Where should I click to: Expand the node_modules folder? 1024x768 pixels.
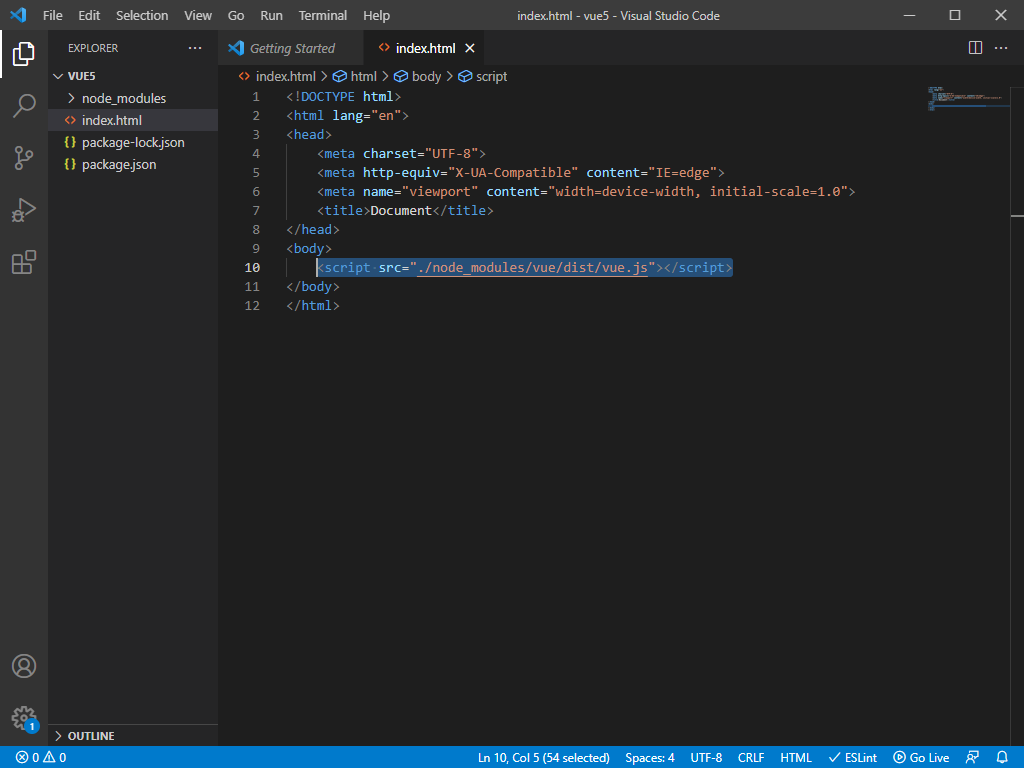click(x=124, y=98)
